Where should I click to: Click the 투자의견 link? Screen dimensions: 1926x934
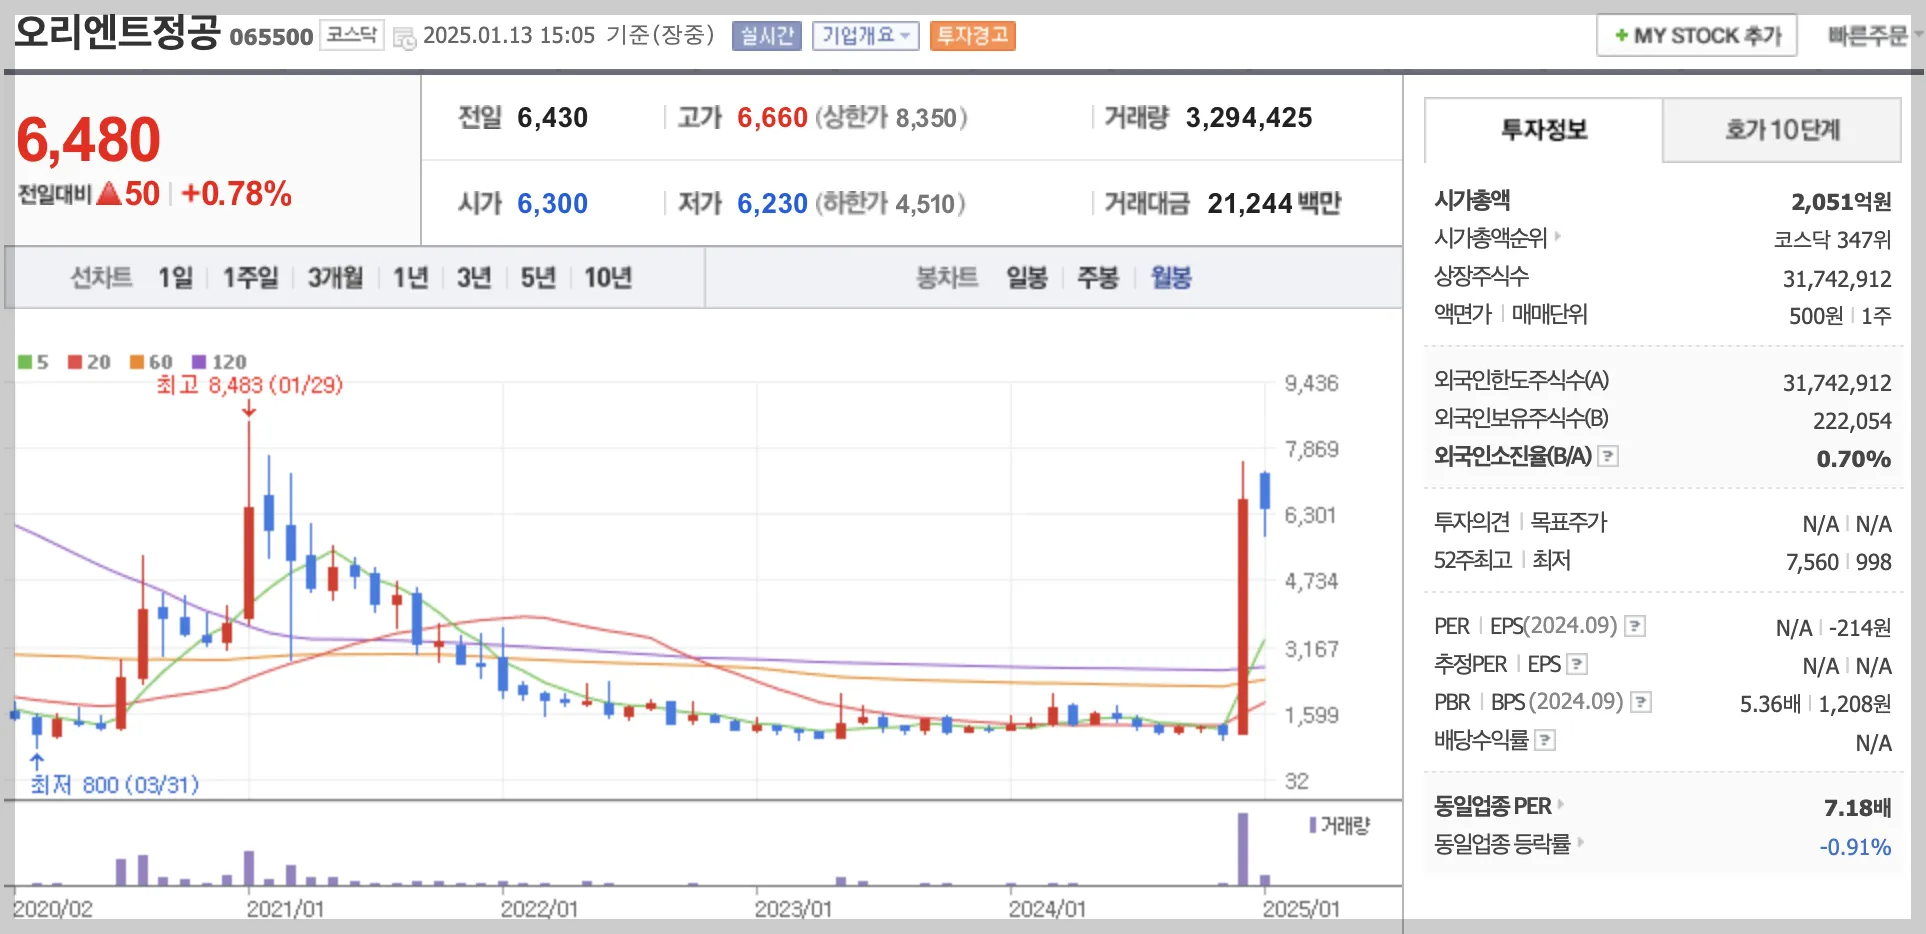click(x=1472, y=521)
